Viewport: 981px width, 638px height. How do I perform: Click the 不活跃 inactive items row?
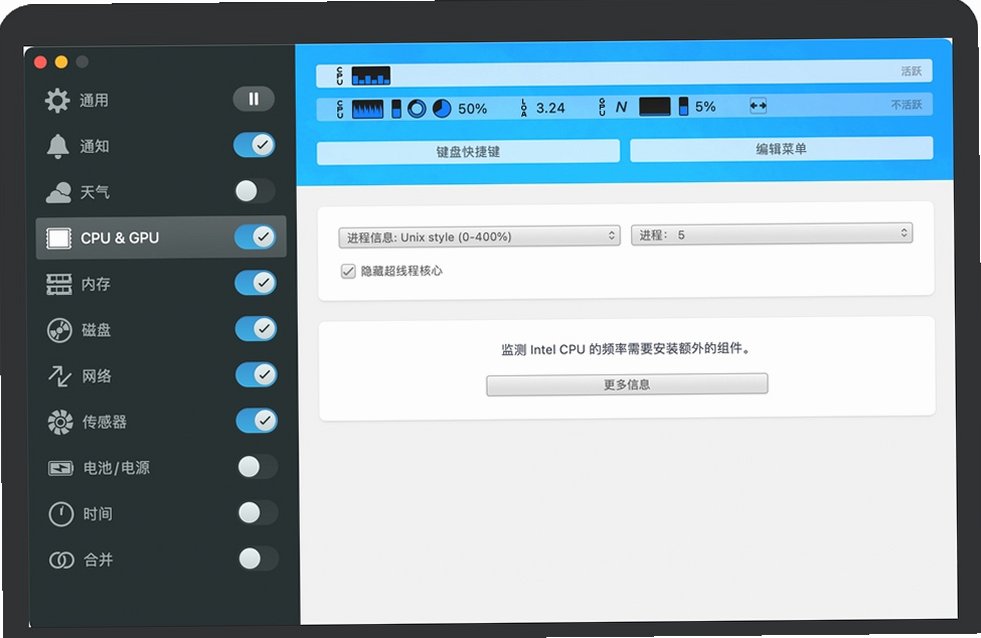click(x=624, y=107)
